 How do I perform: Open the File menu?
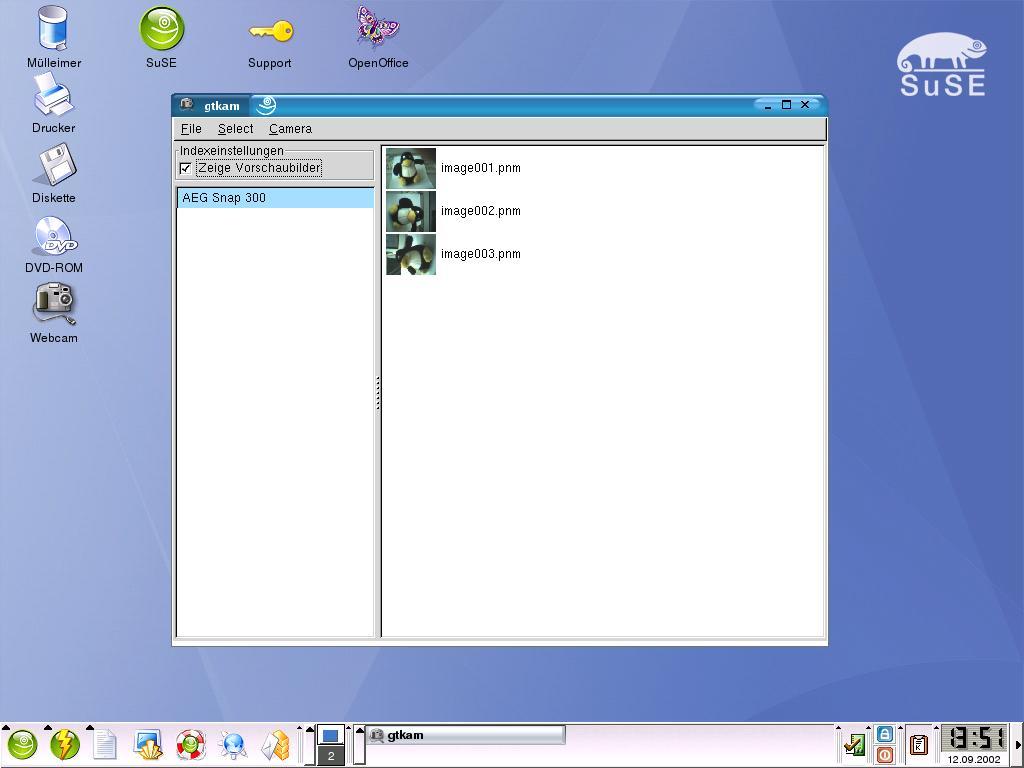click(191, 129)
